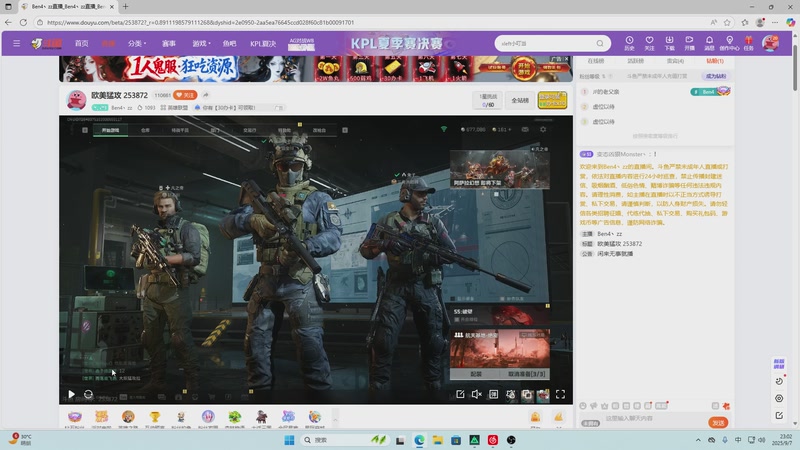Open the 首页 home tab
Image resolution: width=800 pixels, height=450 pixels.
(82, 44)
